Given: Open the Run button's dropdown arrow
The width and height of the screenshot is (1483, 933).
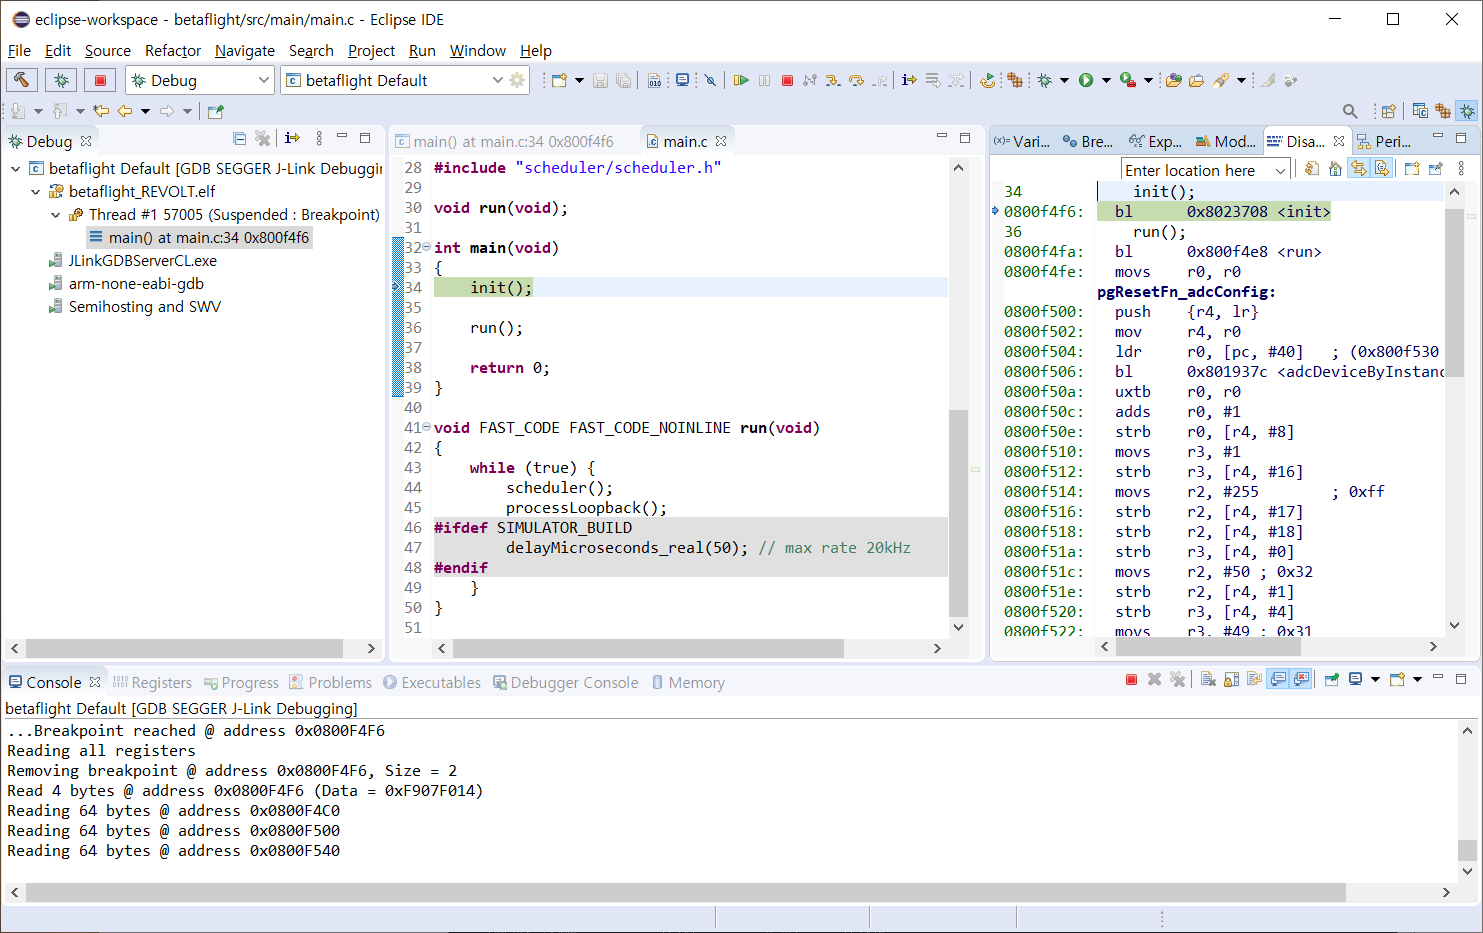Looking at the screenshot, I should (x=1106, y=80).
